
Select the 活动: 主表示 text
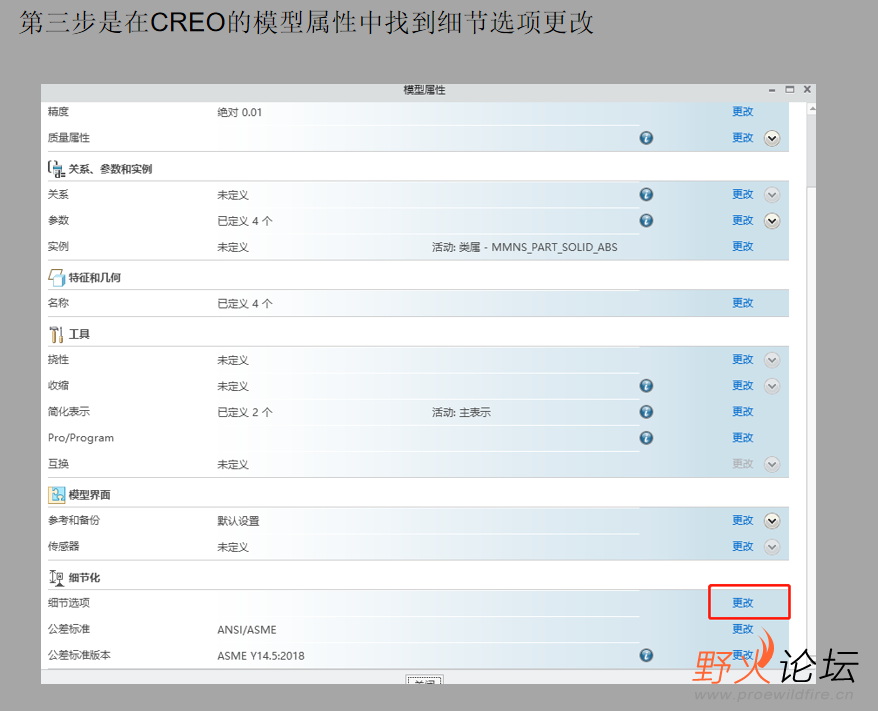[x=461, y=413]
